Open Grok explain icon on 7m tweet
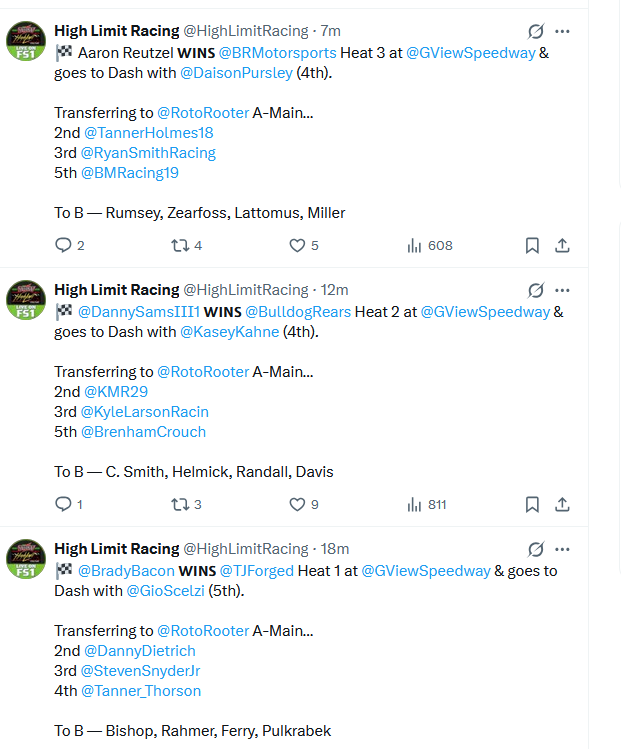Viewport: 621px width, 749px height. coord(535,32)
